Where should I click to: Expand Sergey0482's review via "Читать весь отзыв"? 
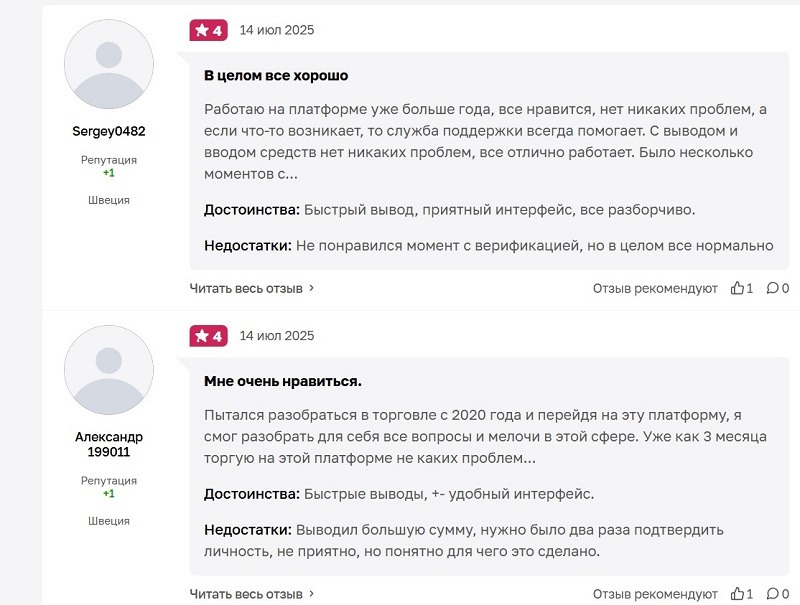coord(246,288)
